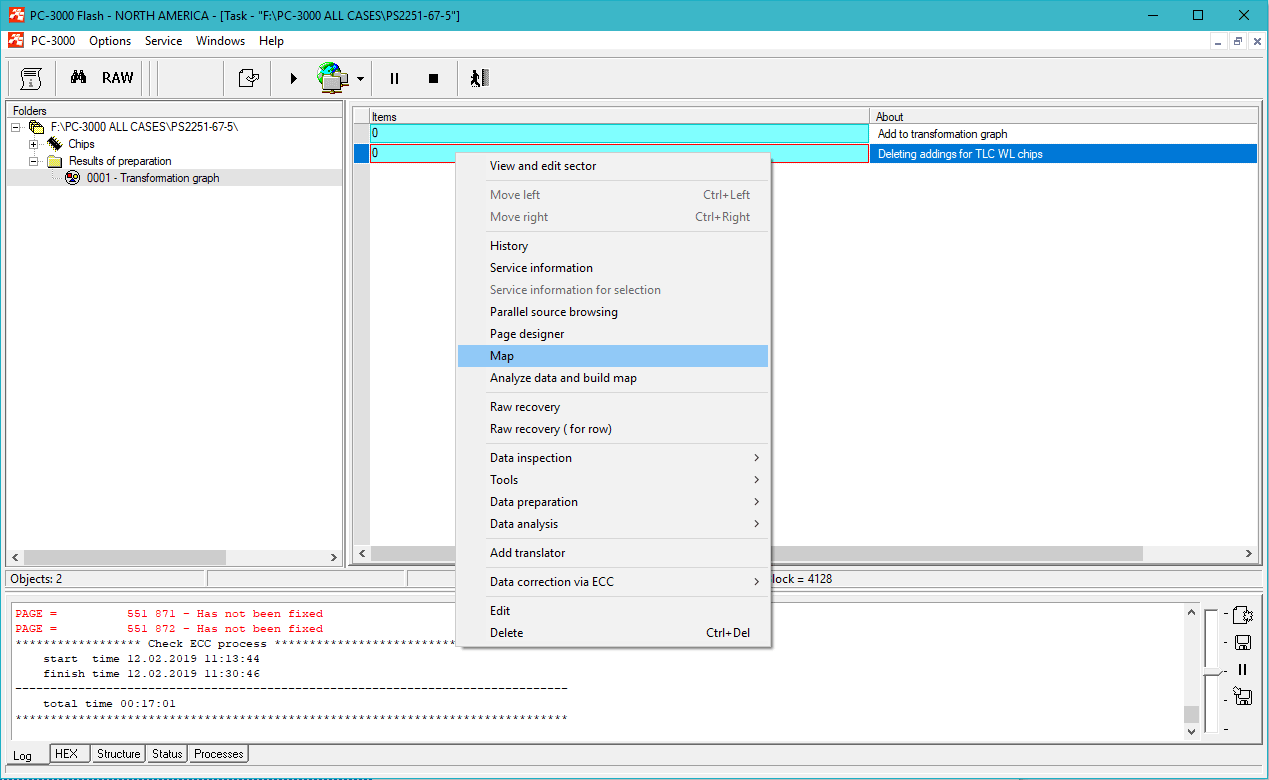
Task: Collapse the Results of preparation node
Action: pyautogui.click(x=34, y=161)
